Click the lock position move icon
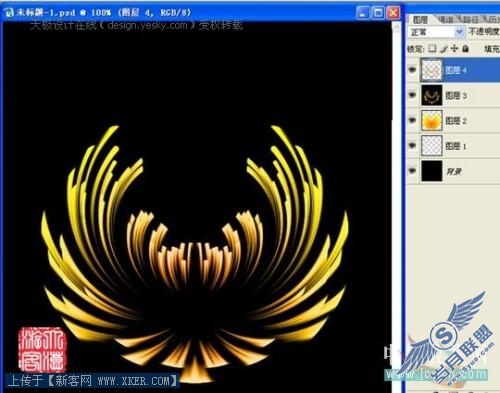This screenshot has width=500, height=393. pos(454,49)
